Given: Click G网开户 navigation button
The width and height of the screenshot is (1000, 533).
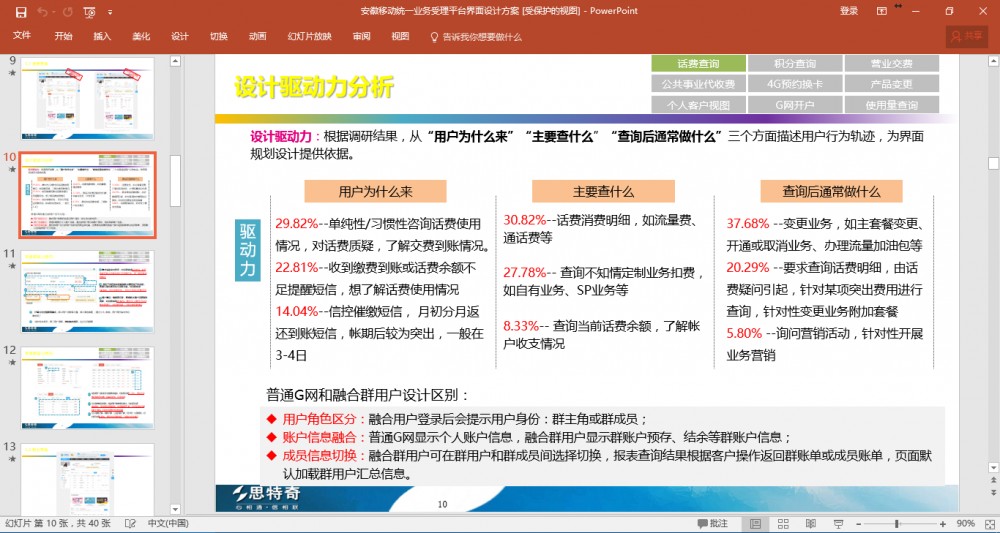Looking at the screenshot, I should [795, 105].
